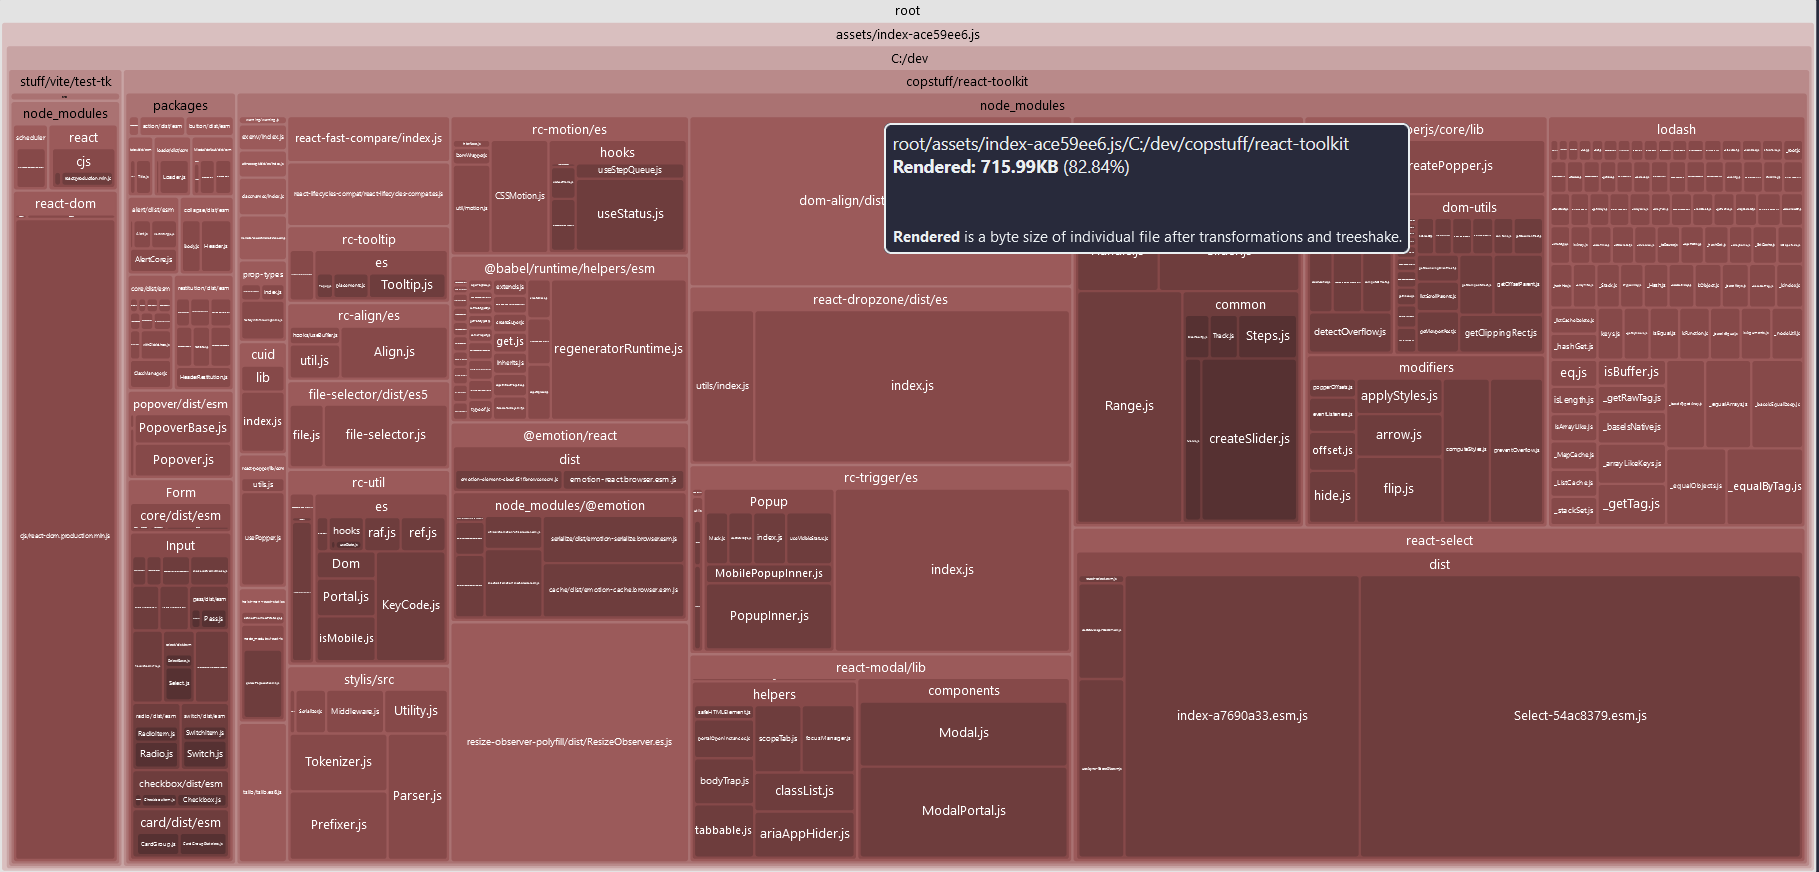The width and height of the screenshot is (1819, 872).
Task: Select the "node_modules/@emotion" header
Action: point(569,506)
